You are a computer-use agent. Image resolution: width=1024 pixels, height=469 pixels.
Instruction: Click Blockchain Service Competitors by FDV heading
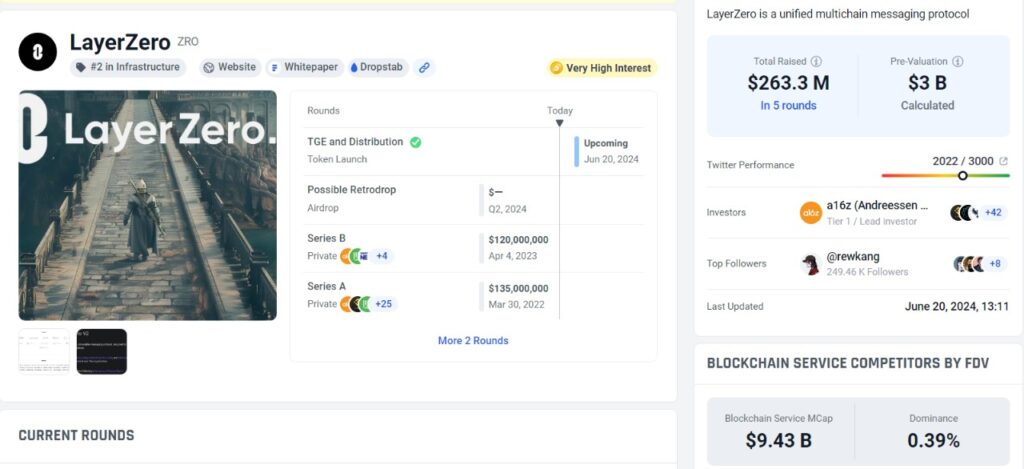pos(848,363)
